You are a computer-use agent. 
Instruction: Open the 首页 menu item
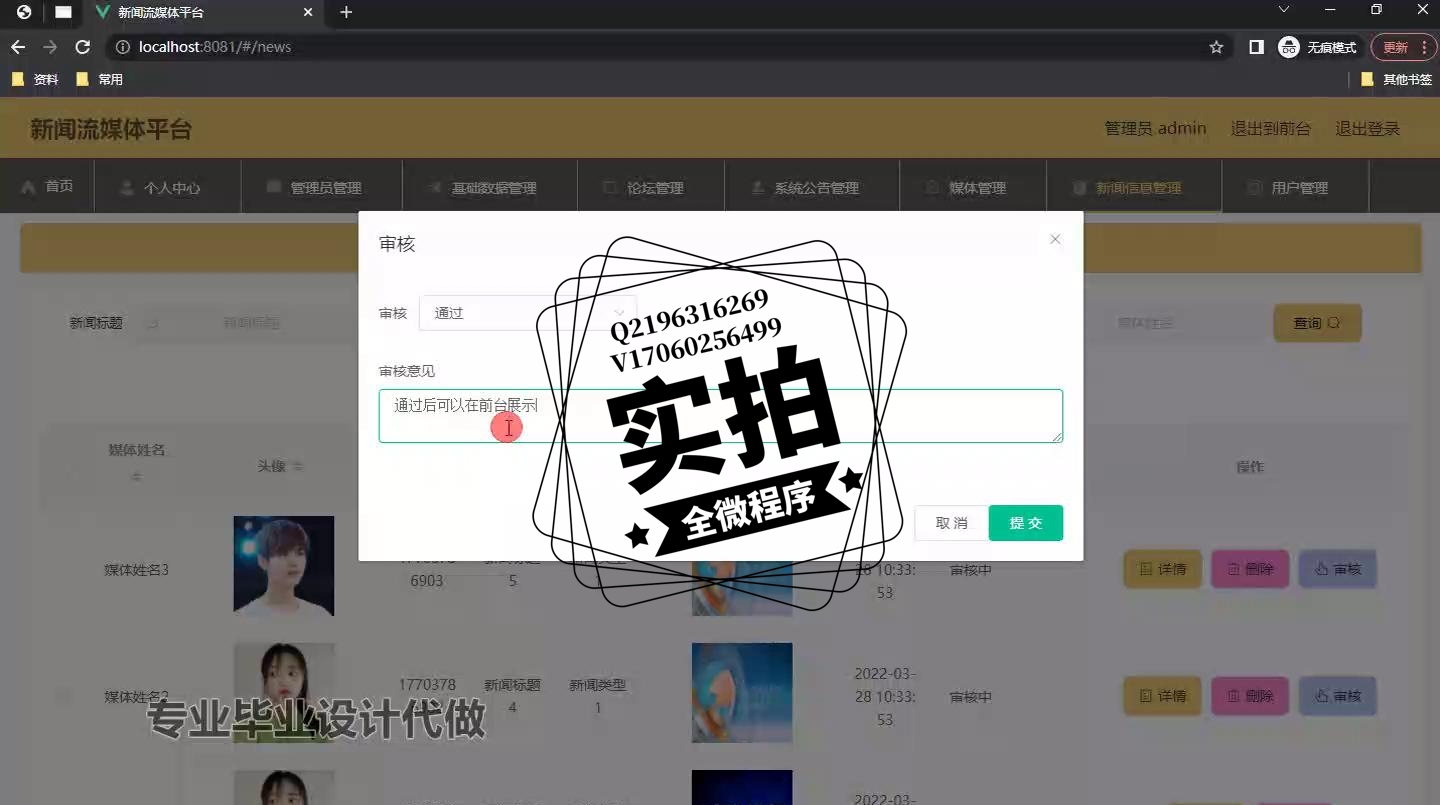coord(47,186)
